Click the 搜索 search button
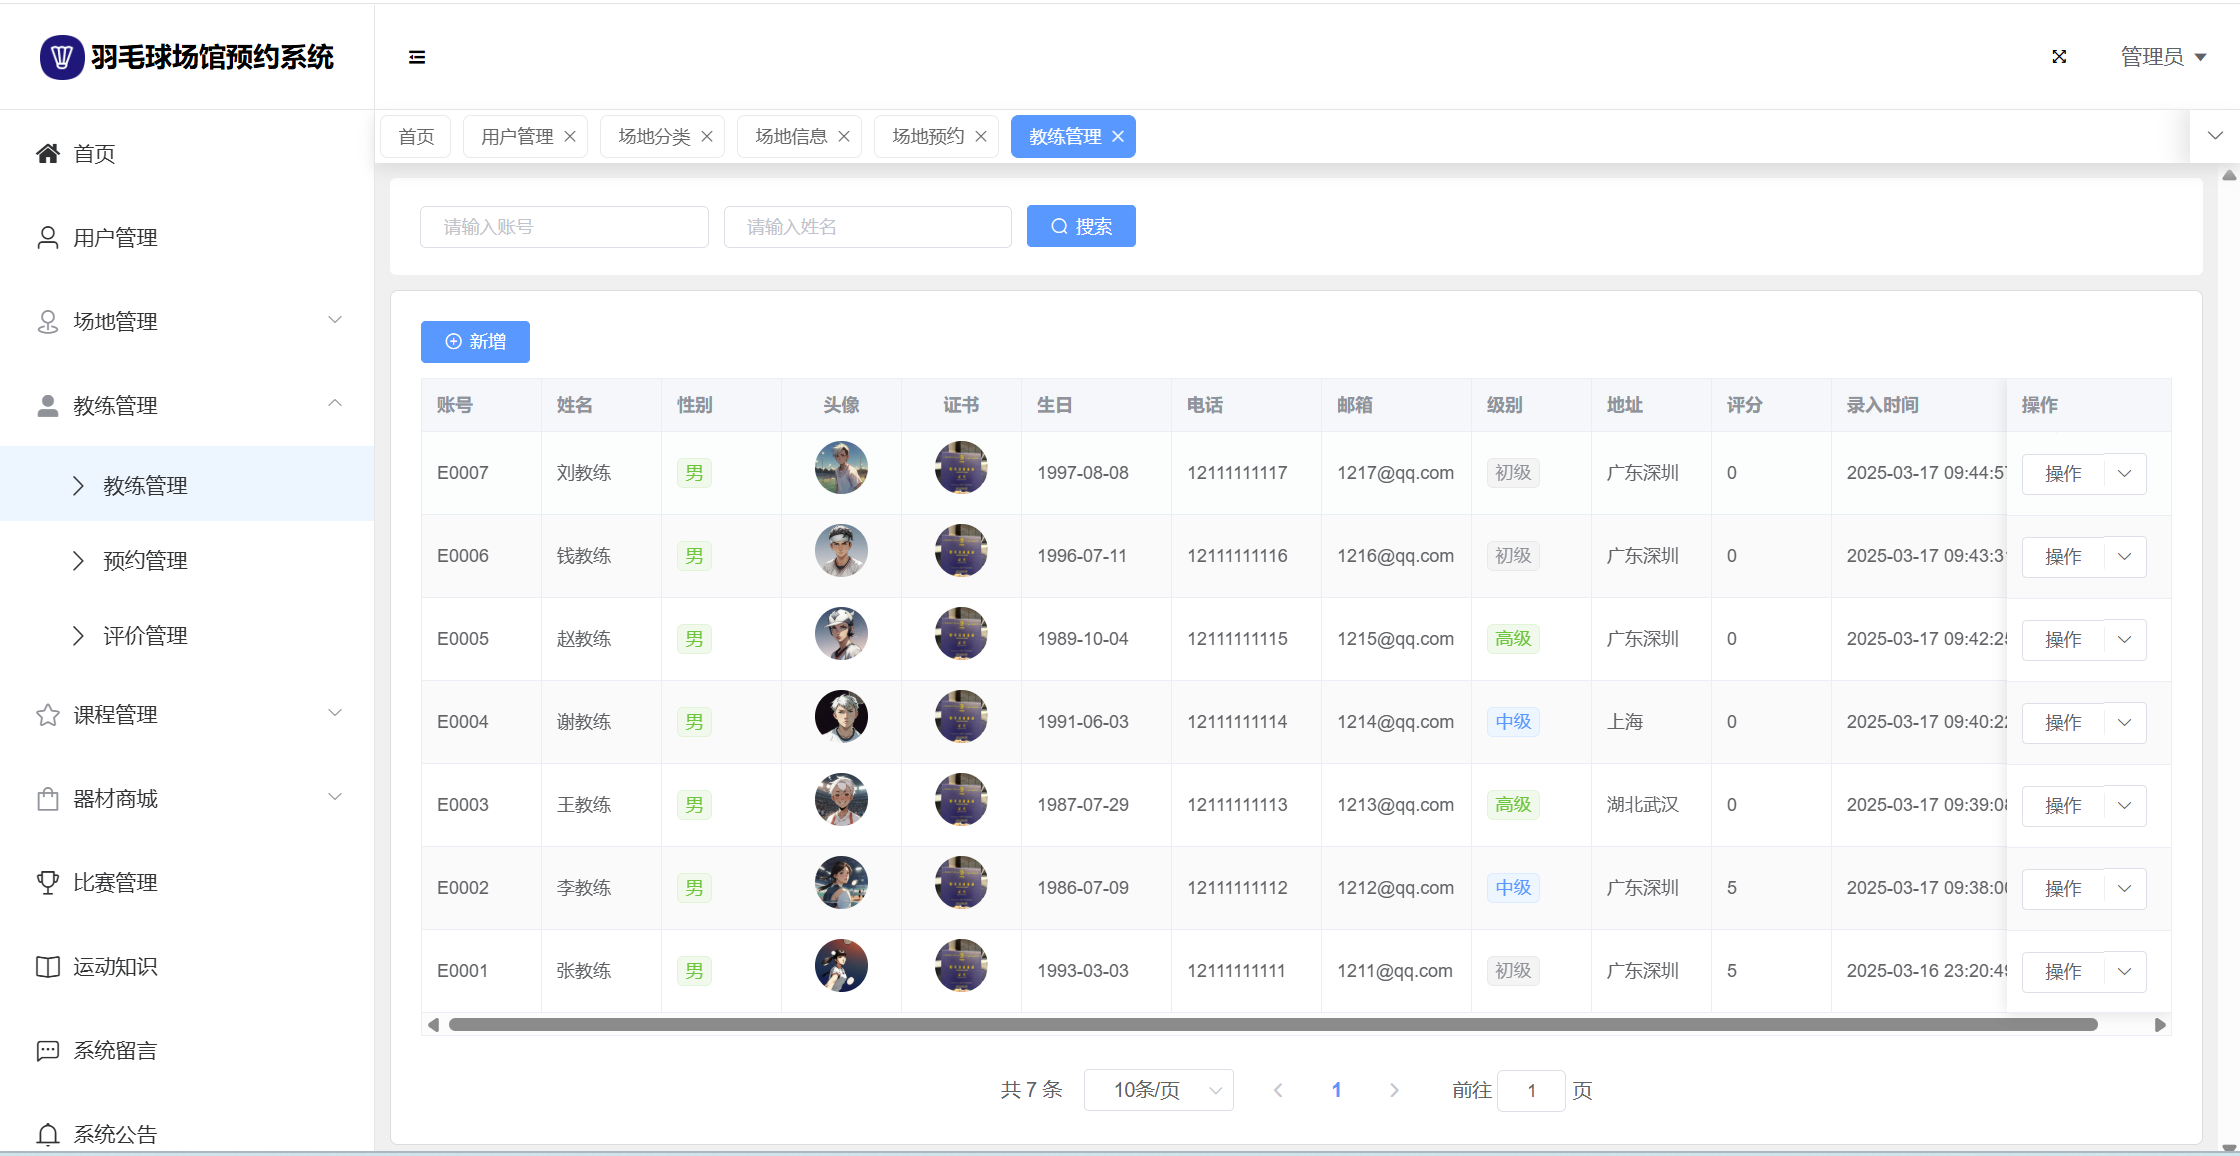2240x1156 pixels. (x=1081, y=226)
